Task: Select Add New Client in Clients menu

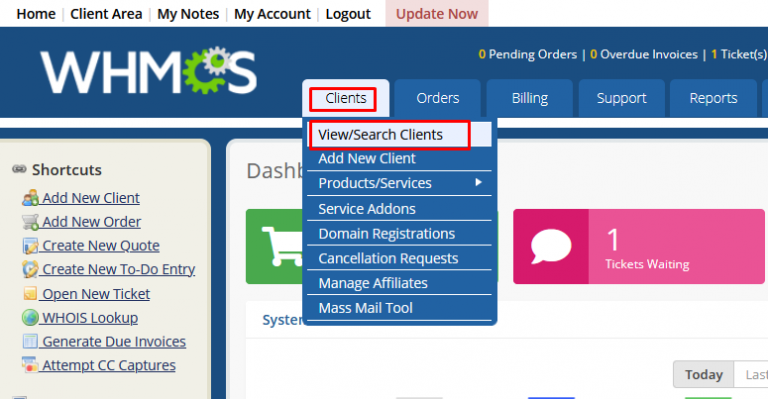Action: point(399,159)
